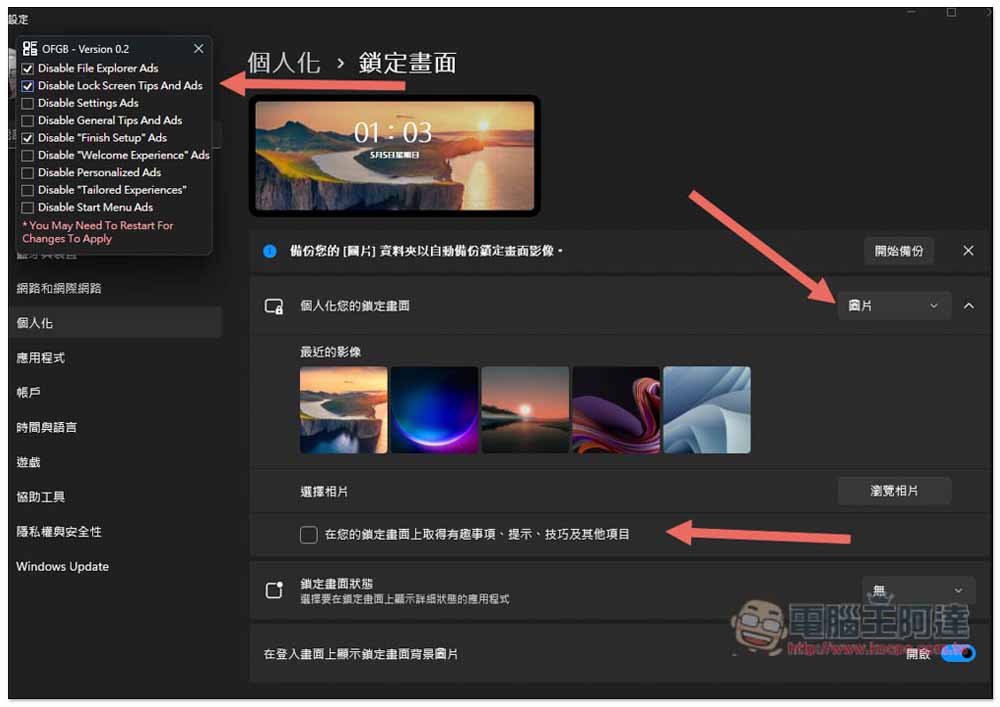Viewport: 1000px width, 707px height.
Task: Close the OFGB window
Action: [199, 48]
